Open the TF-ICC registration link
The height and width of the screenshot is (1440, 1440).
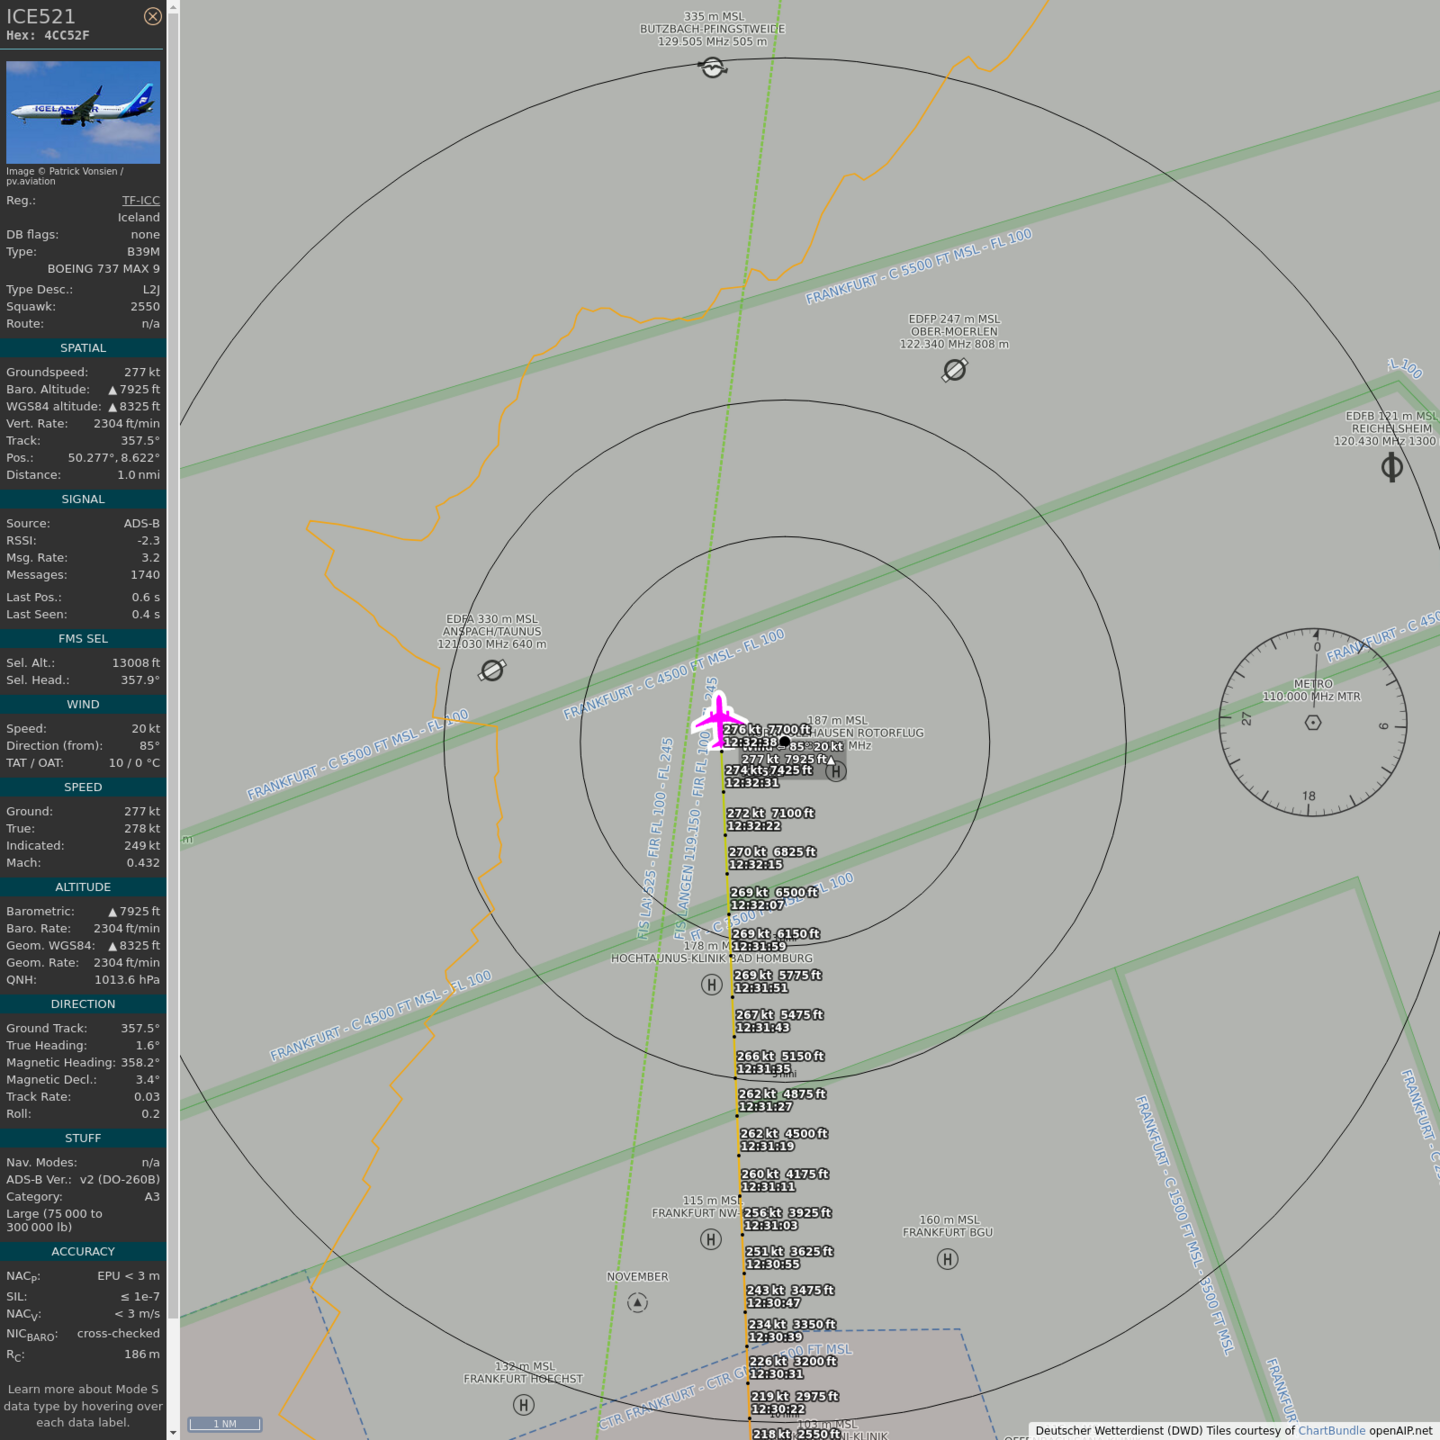point(140,200)
